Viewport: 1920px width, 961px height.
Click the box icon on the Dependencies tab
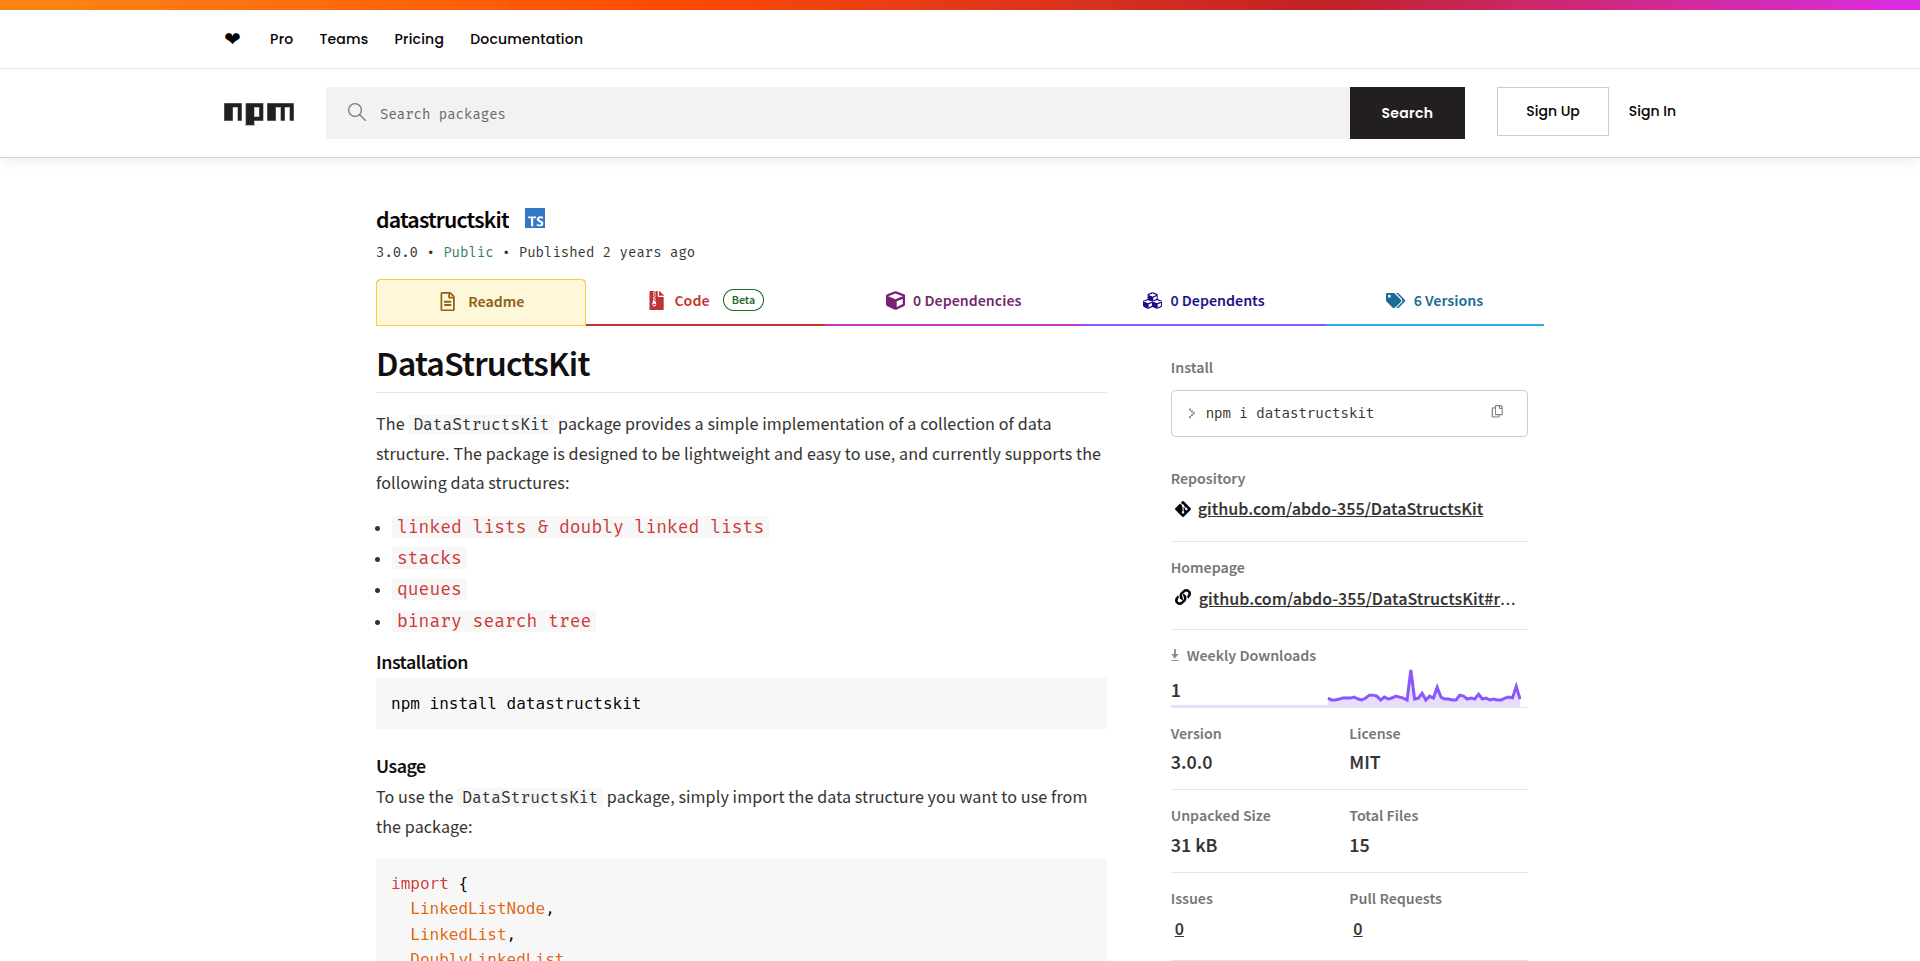(894, 300)
